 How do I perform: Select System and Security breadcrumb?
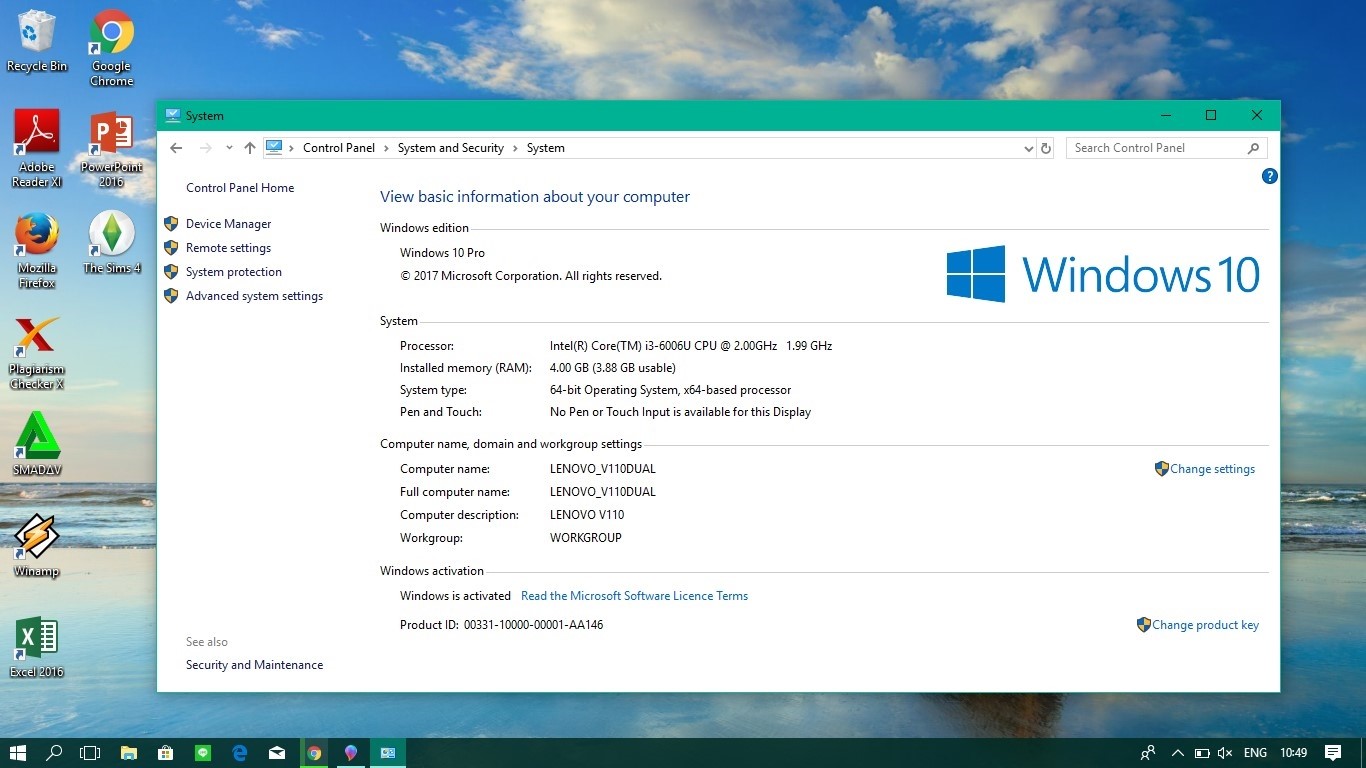pyautogui.click(x=451, y=148)
